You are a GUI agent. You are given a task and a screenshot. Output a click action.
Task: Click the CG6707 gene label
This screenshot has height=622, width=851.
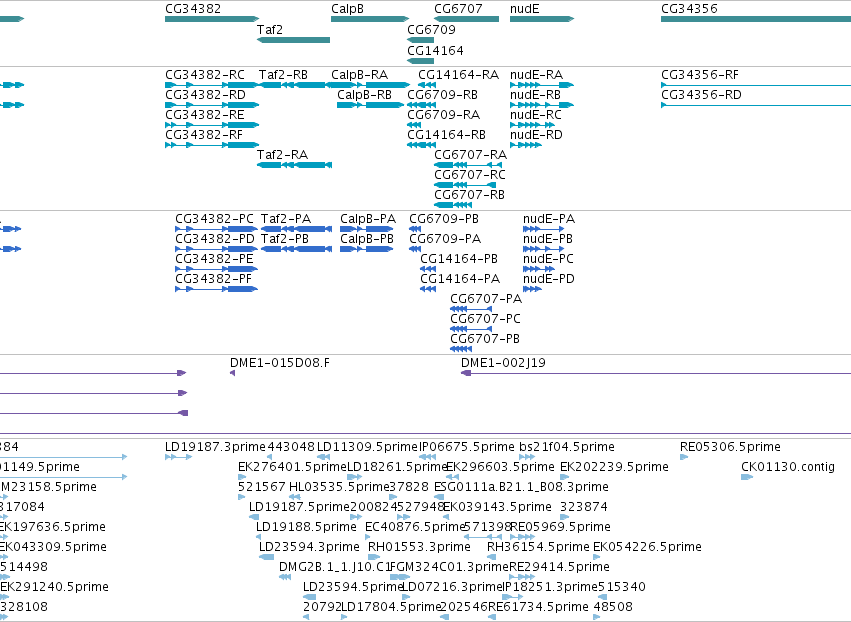[x=458, y=9]
